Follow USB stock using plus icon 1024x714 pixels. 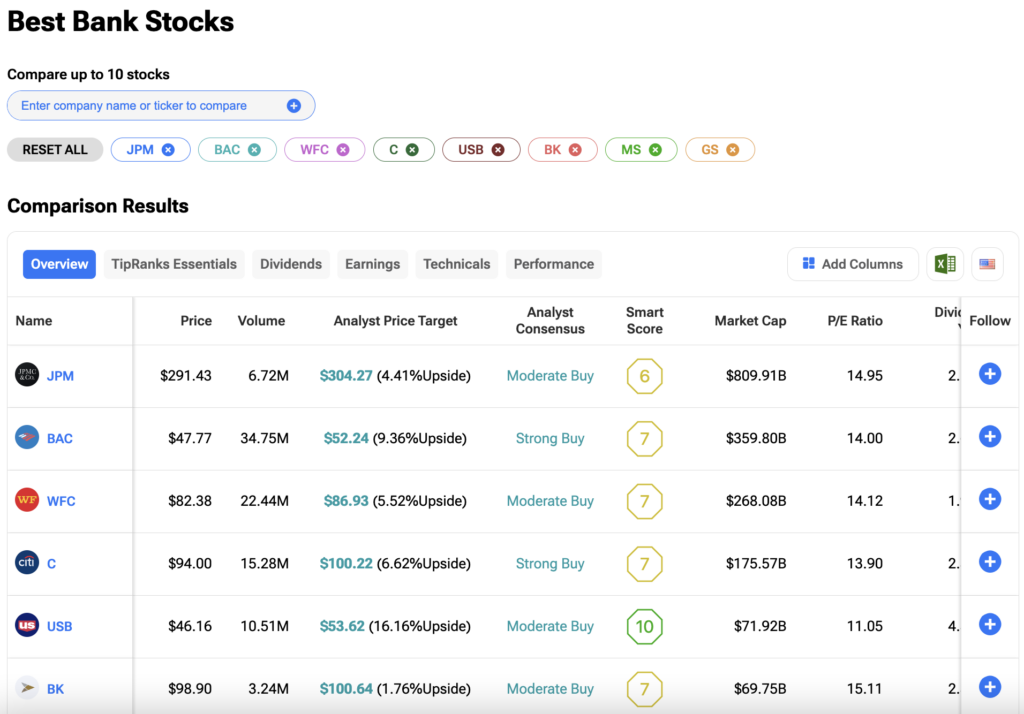[x=989, y=625]
